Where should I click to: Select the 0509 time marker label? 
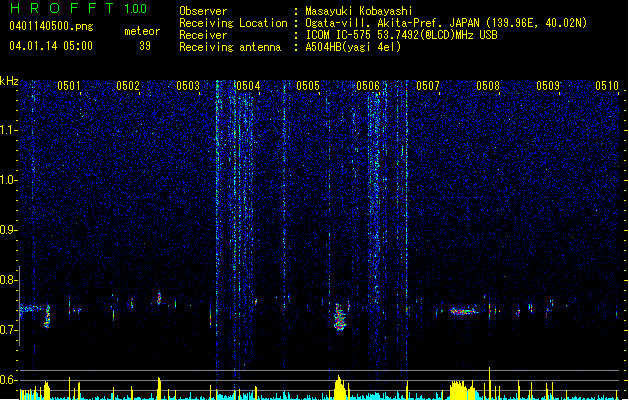(x=548, y=86)
